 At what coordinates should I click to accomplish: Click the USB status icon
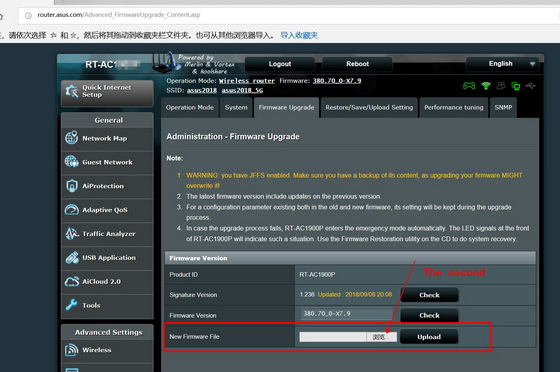click(531, 86)
